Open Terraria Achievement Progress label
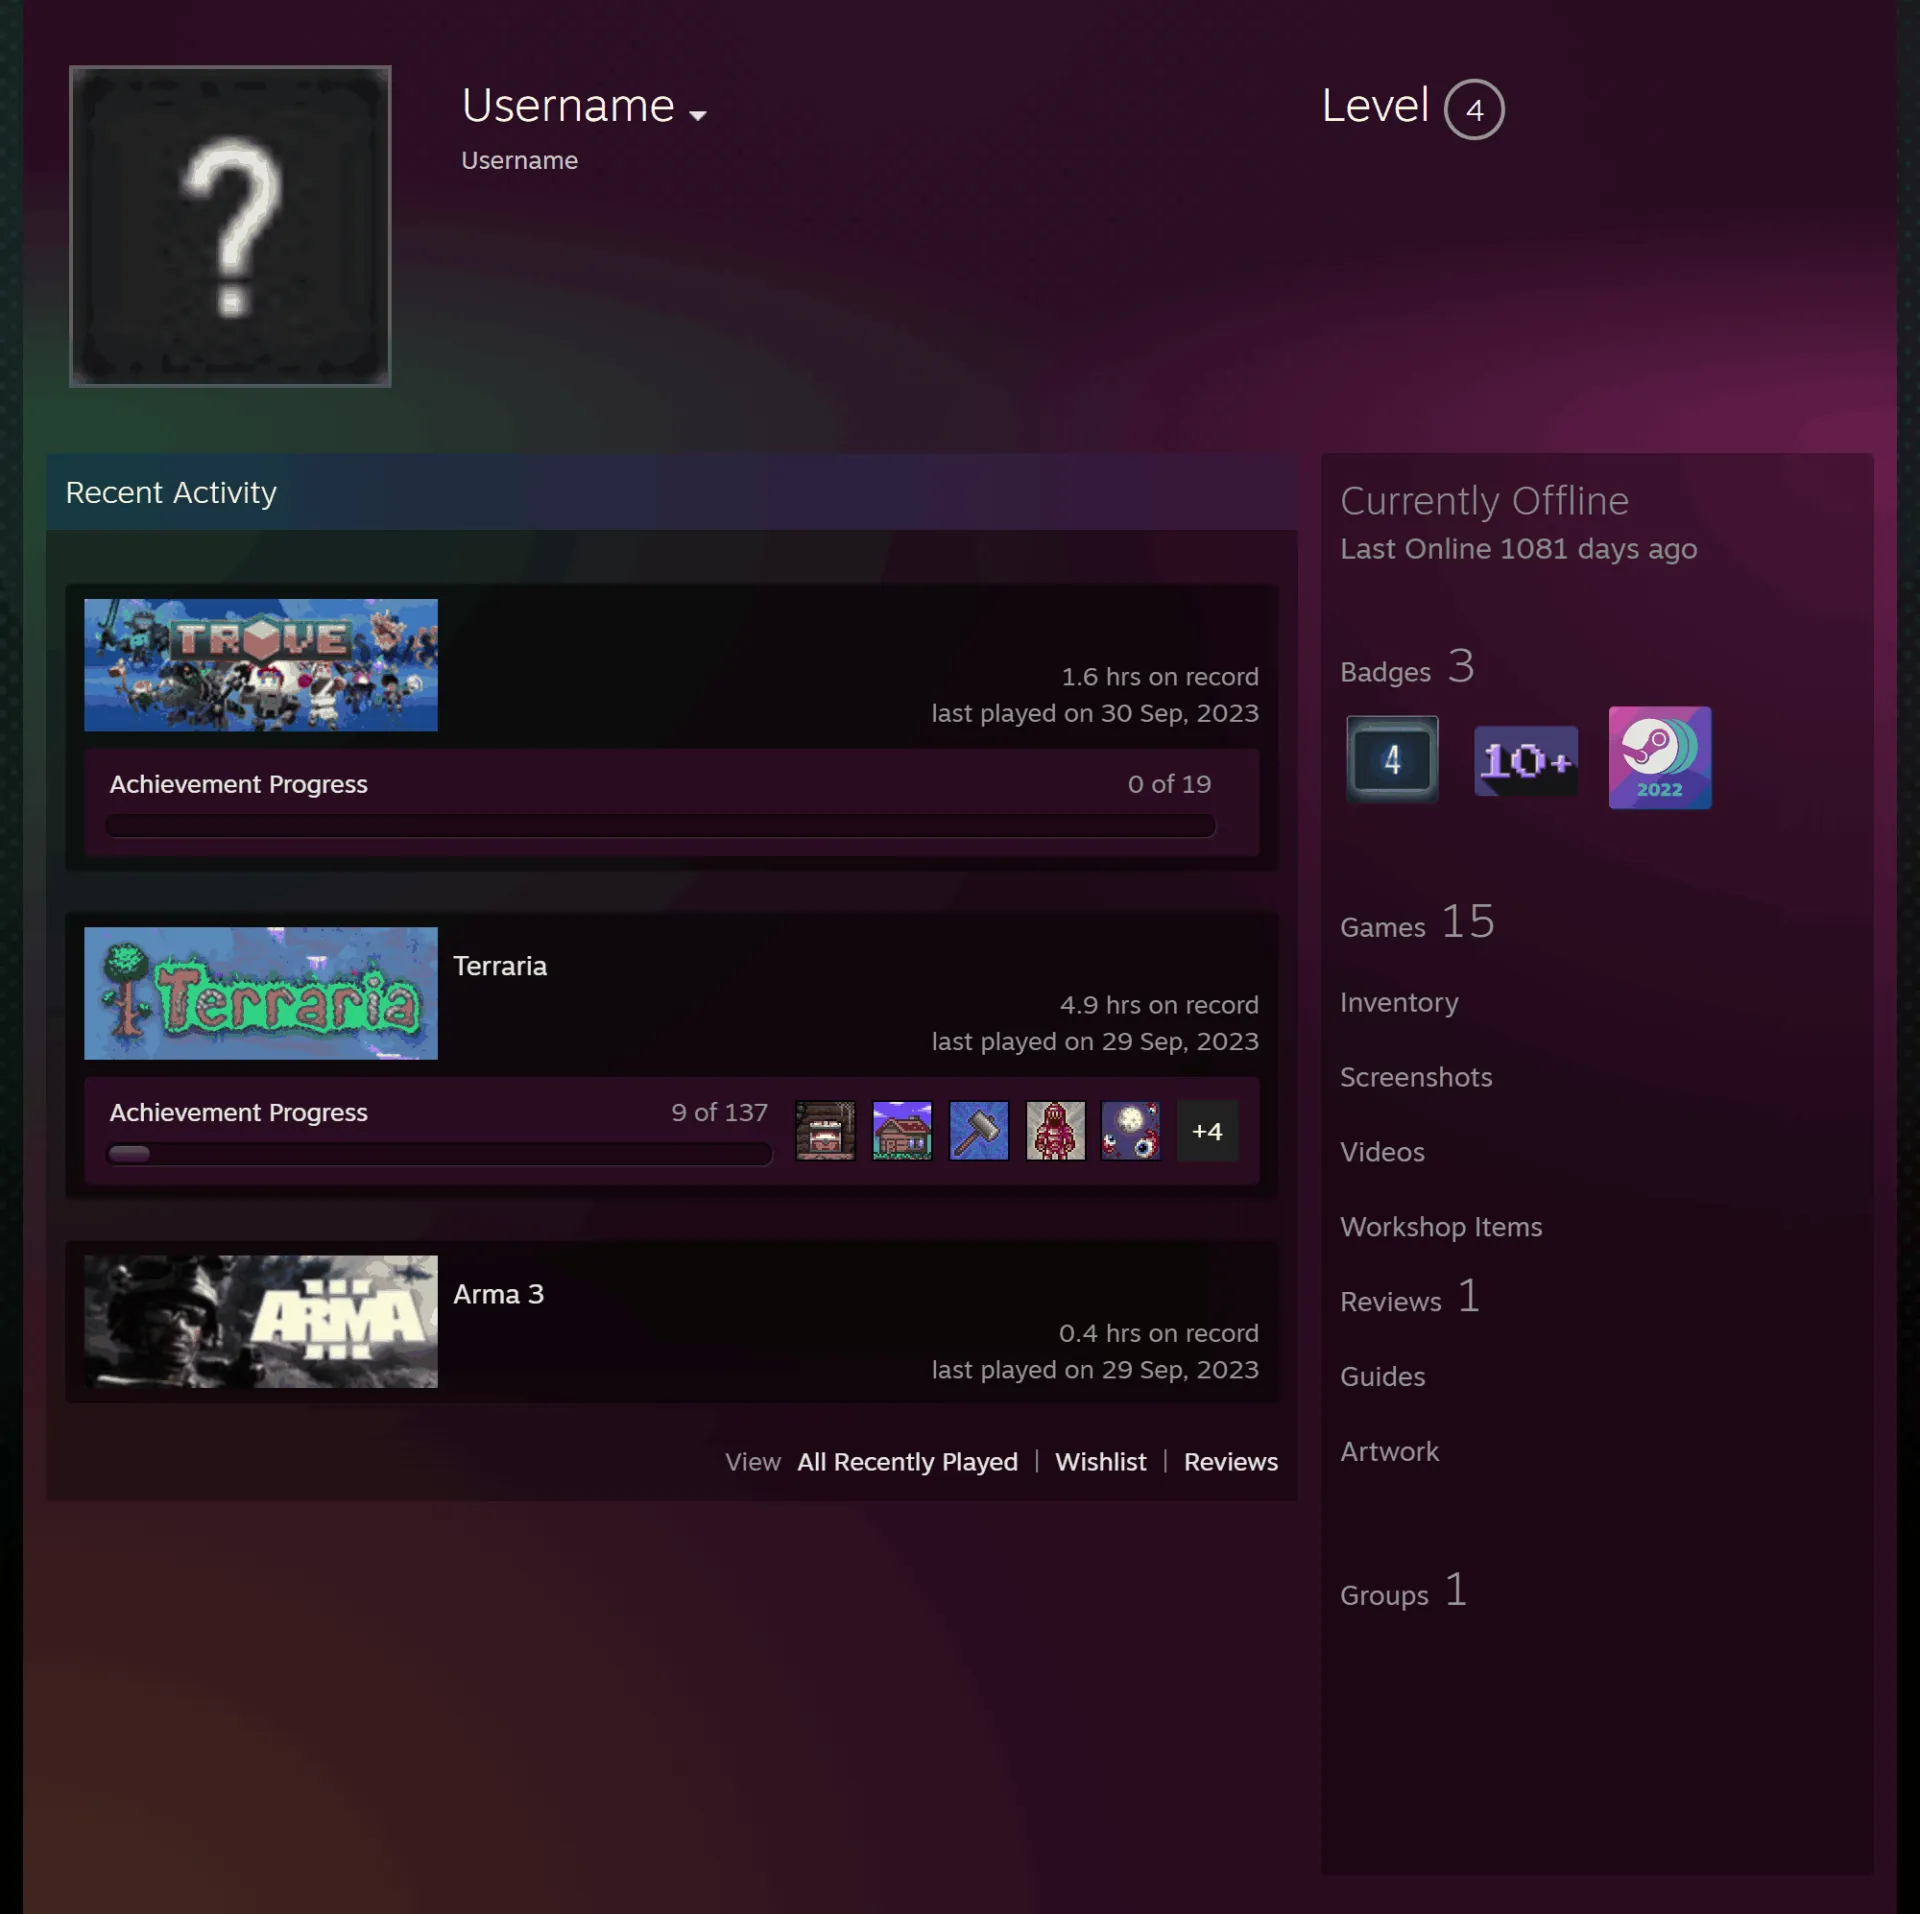Screen dimensions: 1920x1914 click(238, 1112)
